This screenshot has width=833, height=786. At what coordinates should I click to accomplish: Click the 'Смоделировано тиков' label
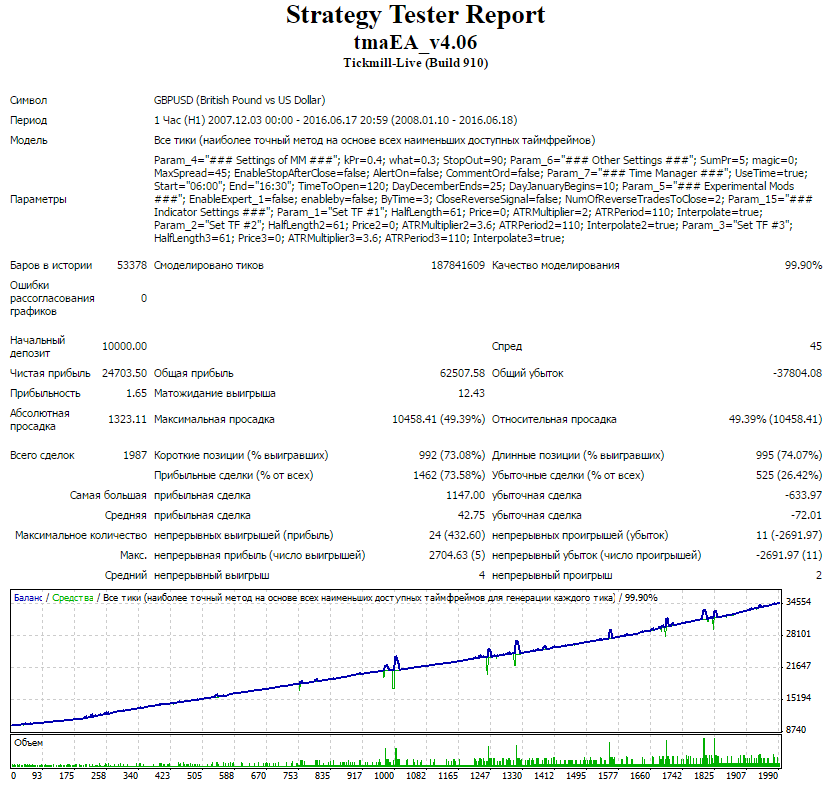click(209, 266)
